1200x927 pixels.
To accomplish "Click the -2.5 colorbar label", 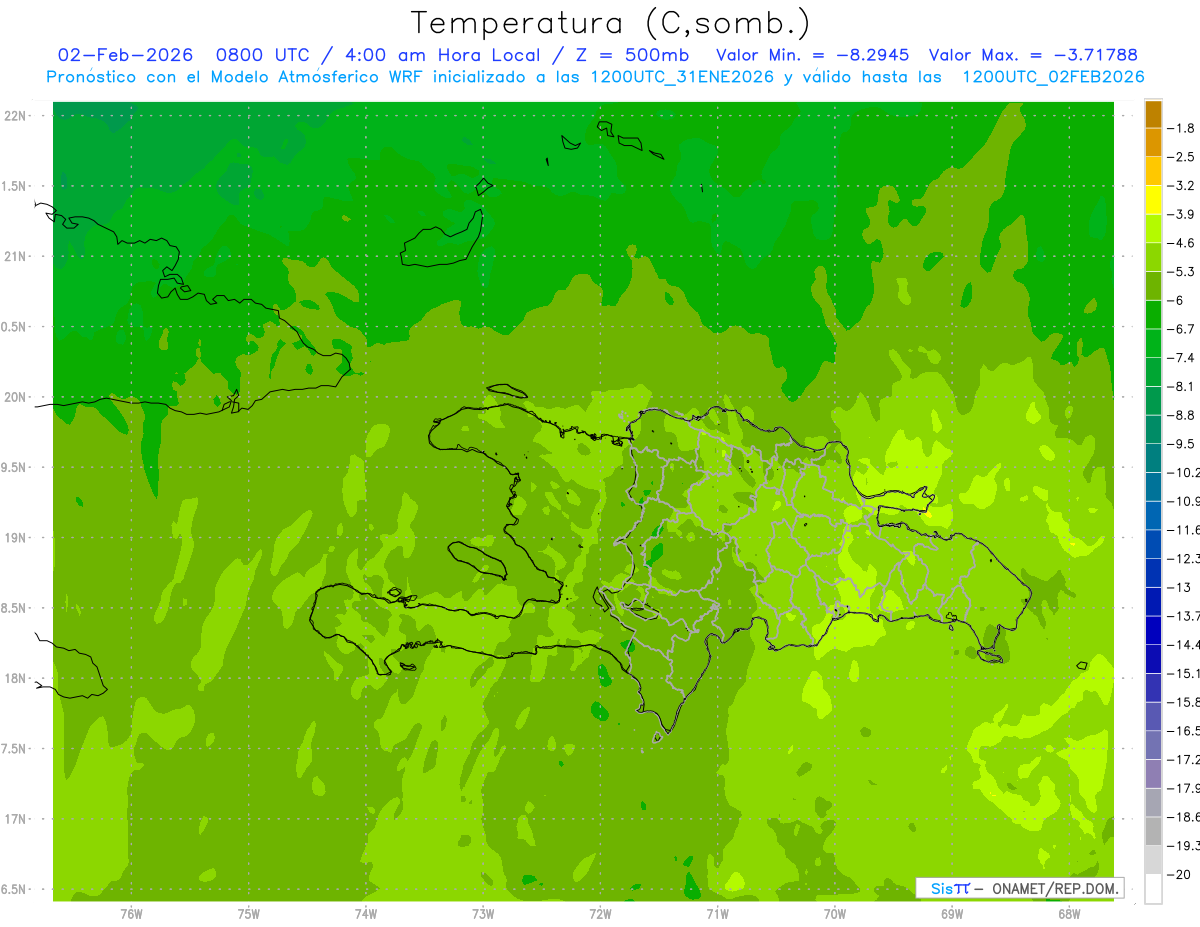I will (1183, 157).
